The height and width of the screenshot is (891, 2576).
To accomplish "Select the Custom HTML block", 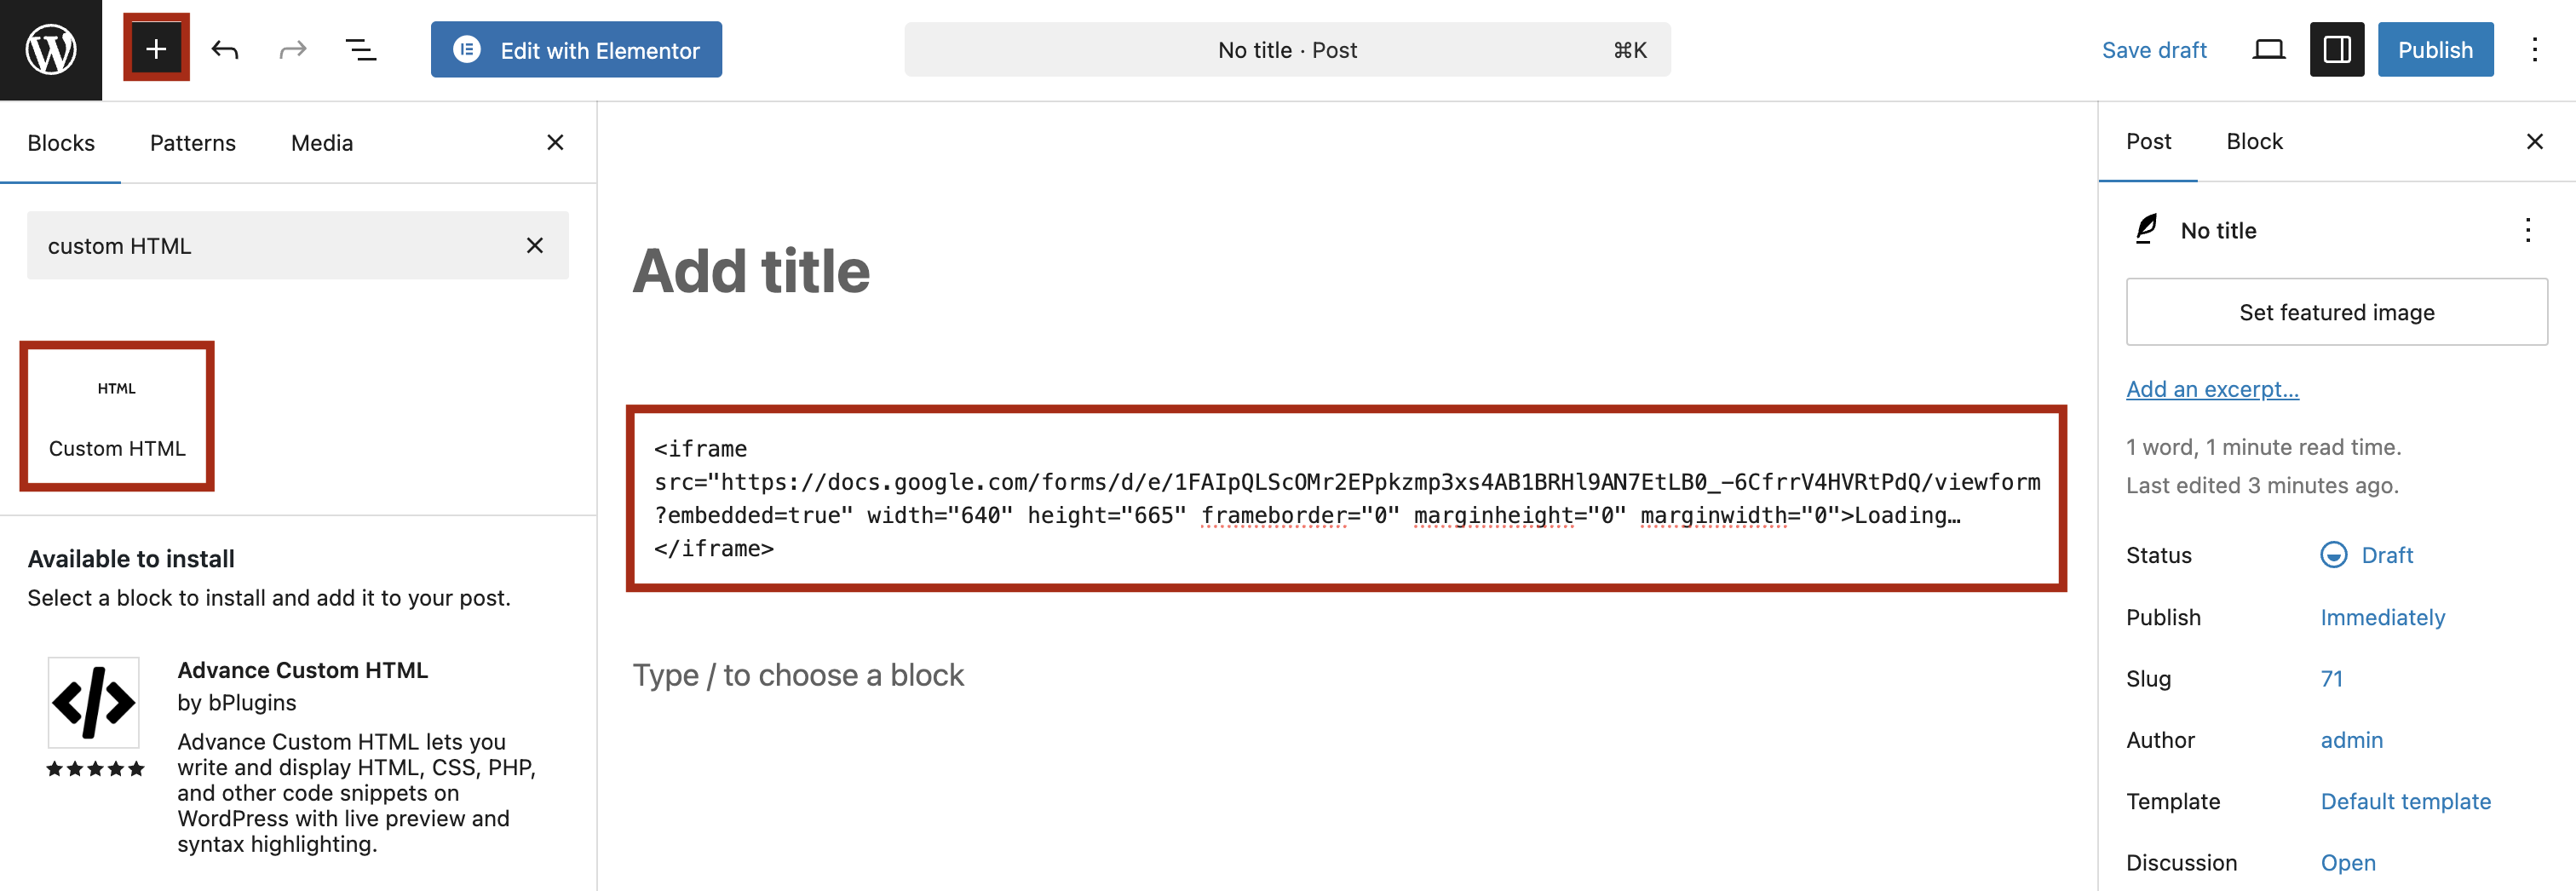I will click(116, 416).
